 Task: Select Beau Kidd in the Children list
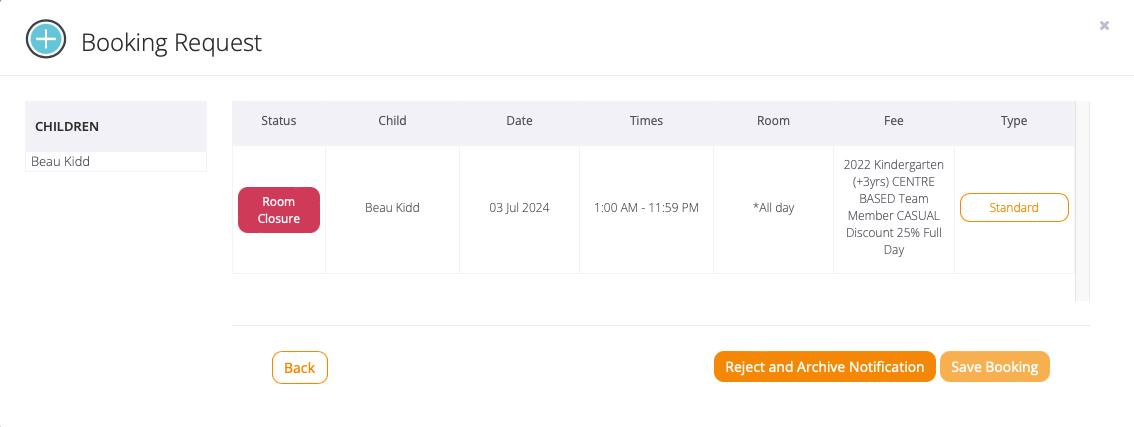(x=61, y=161)
